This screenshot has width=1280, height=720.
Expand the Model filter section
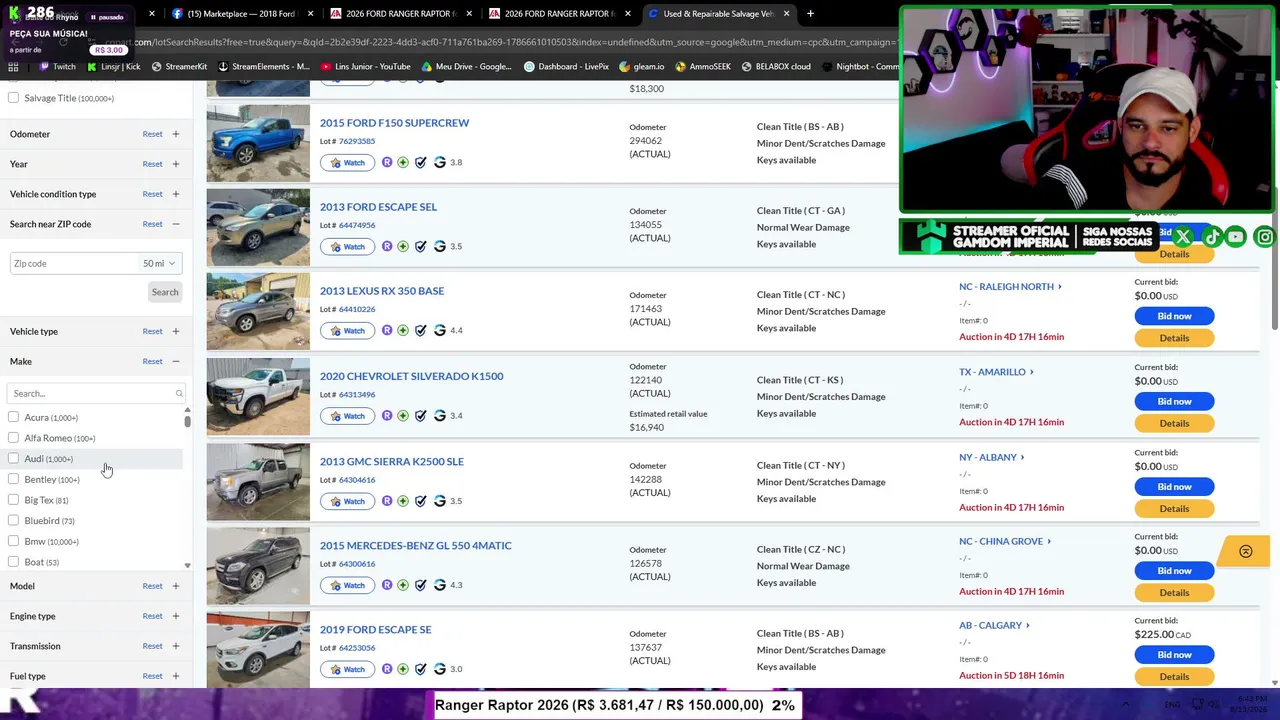175,586
